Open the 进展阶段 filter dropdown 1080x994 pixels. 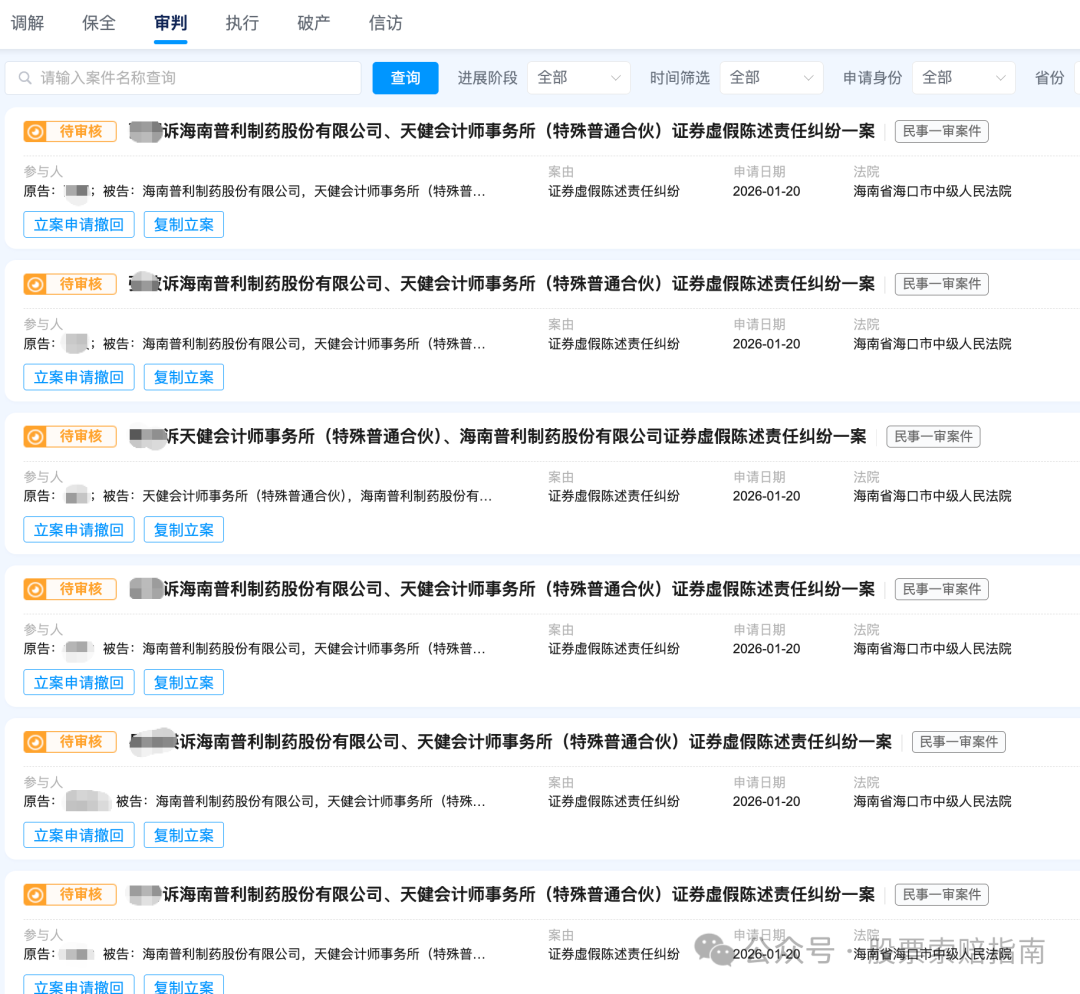click(578, 78)
